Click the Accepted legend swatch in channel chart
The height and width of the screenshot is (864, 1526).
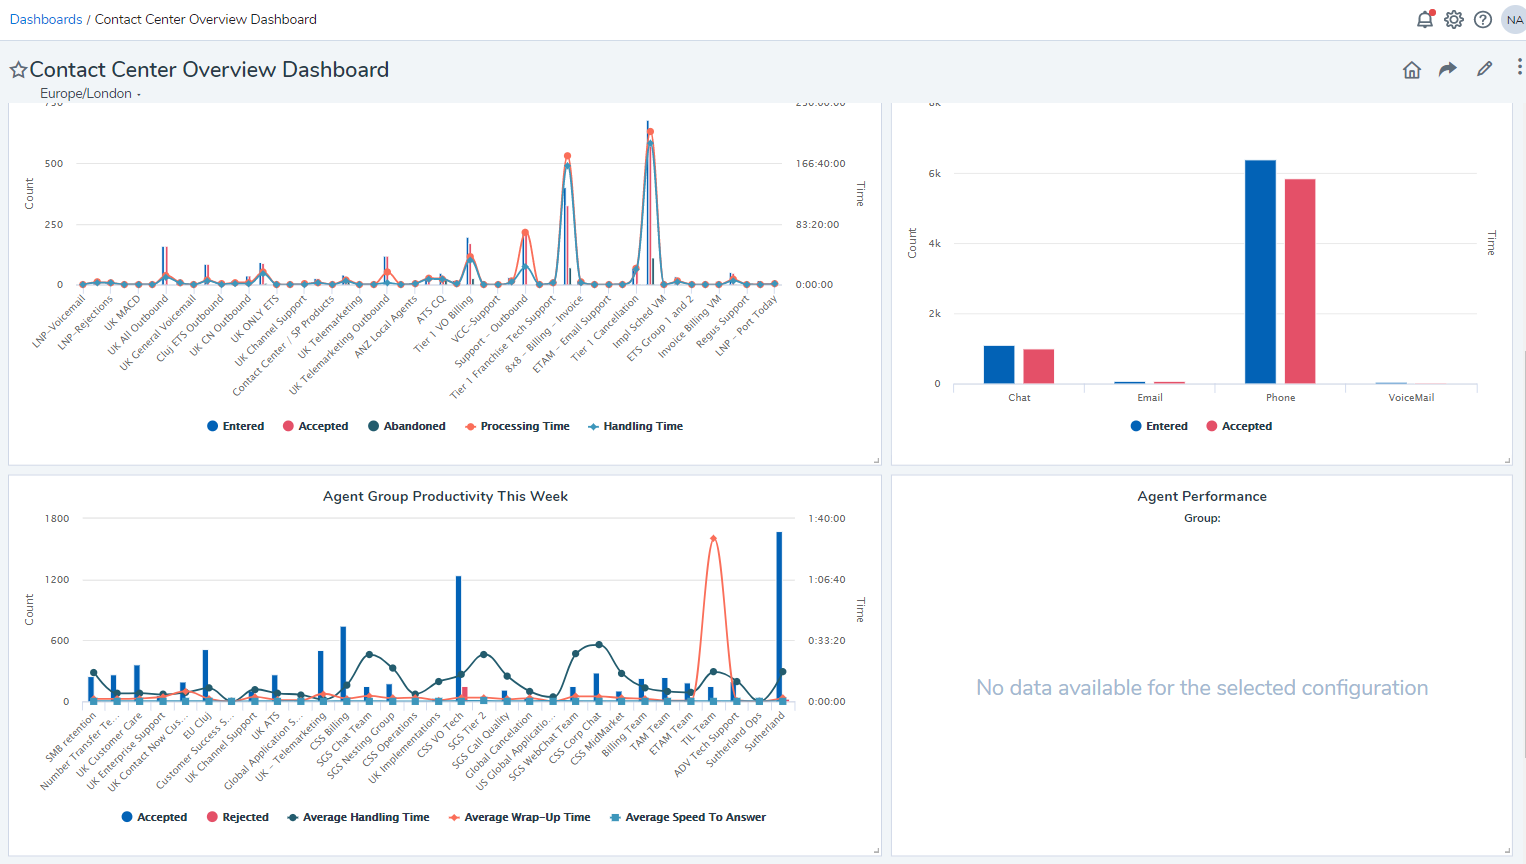pyautogui.click(x=1212, y=426)
